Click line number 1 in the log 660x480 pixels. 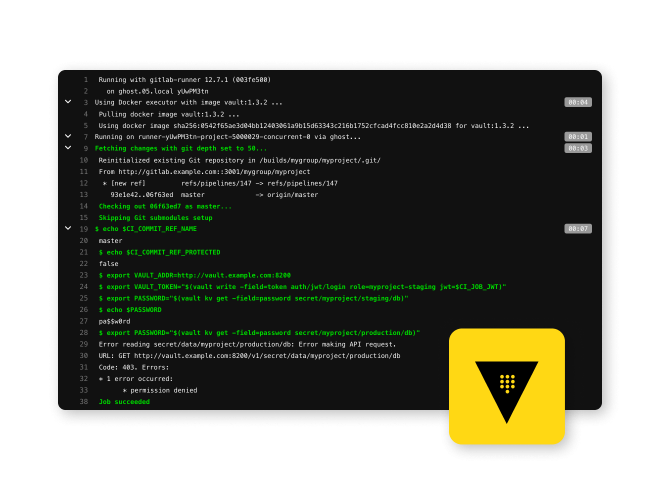click(86, 79)
